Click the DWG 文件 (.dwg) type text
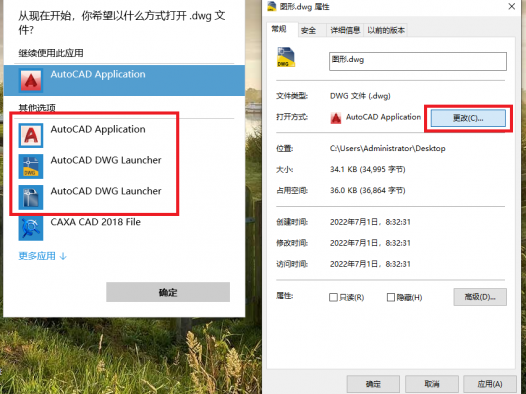Viewport: 526px width, 394px height. coord(360,96)
